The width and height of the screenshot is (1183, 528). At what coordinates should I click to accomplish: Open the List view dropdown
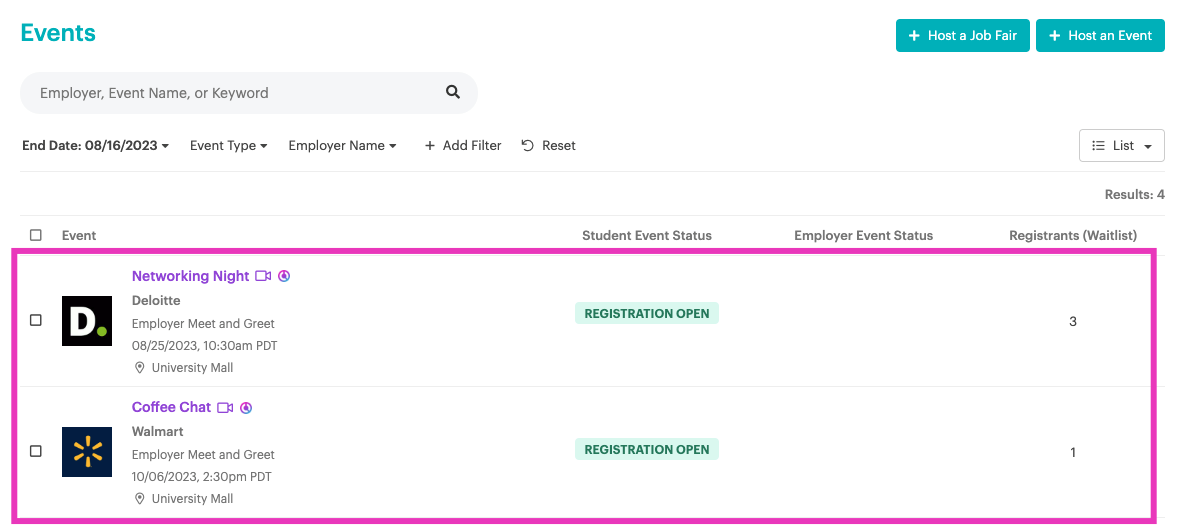tap(1122, 146)
